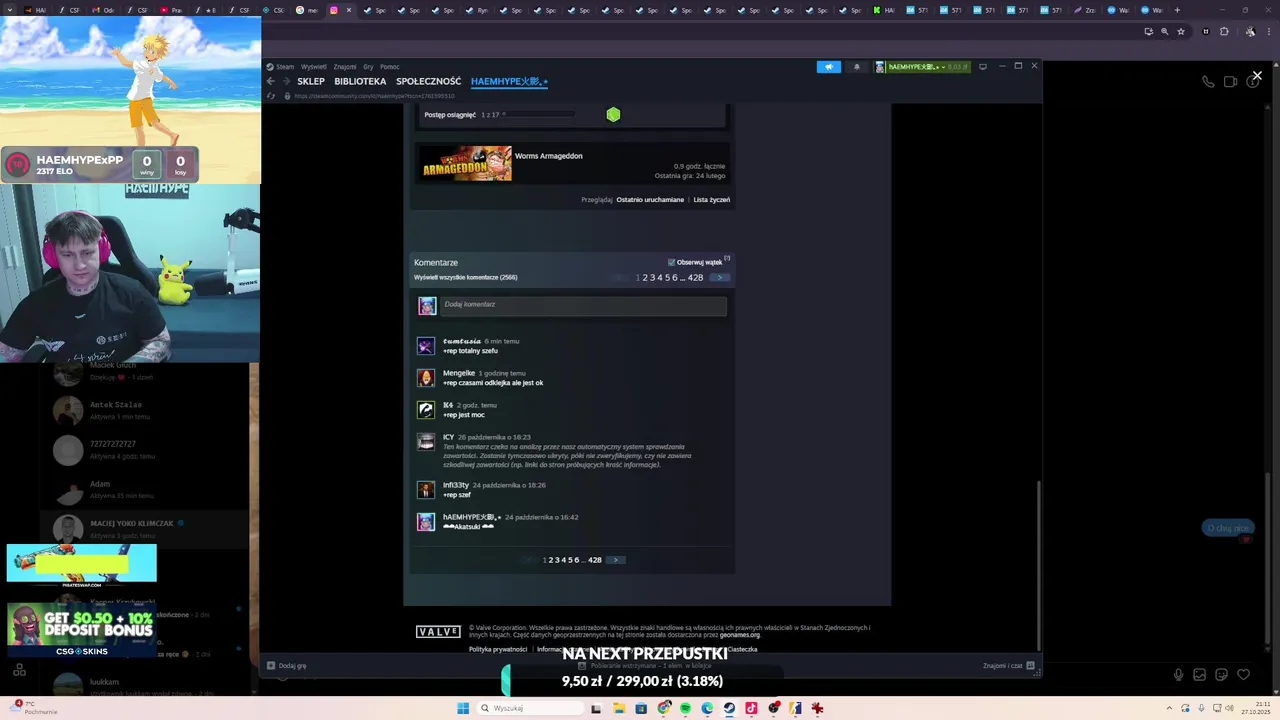
Task: Switch to the BIBLIOTEKA tab
Action: point(360,81)
